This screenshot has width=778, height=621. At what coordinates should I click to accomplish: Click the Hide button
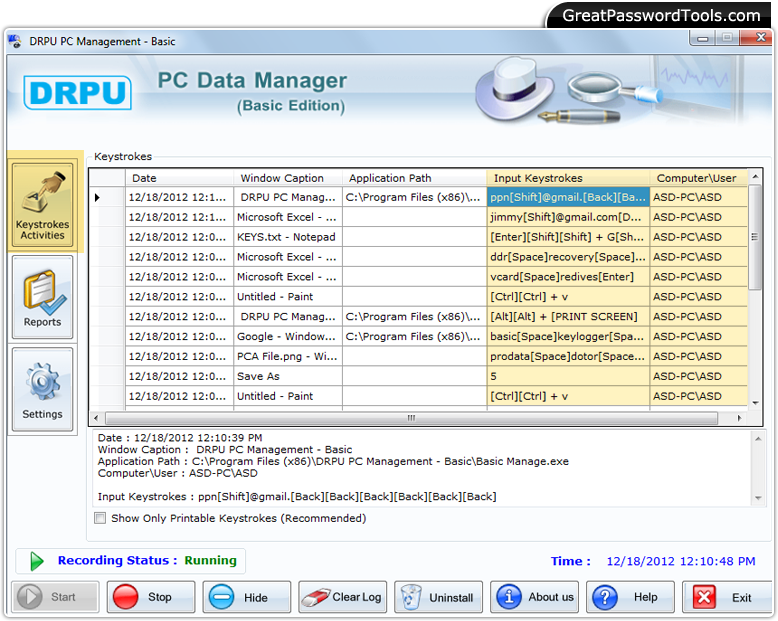[x=247, y=597]
